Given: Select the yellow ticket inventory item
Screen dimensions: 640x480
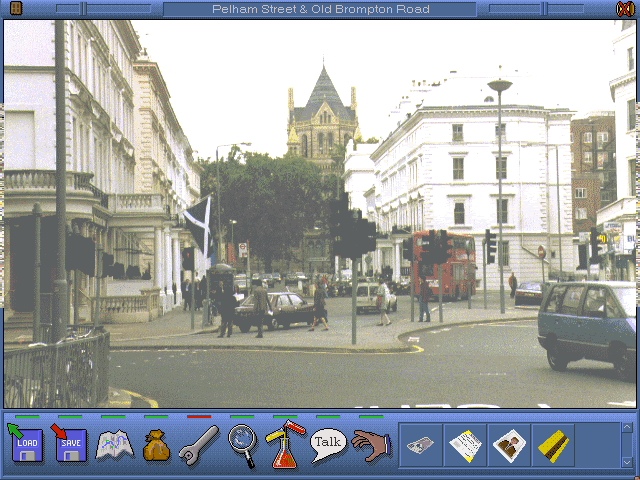Looking at the screenshot, I should 553,445.
